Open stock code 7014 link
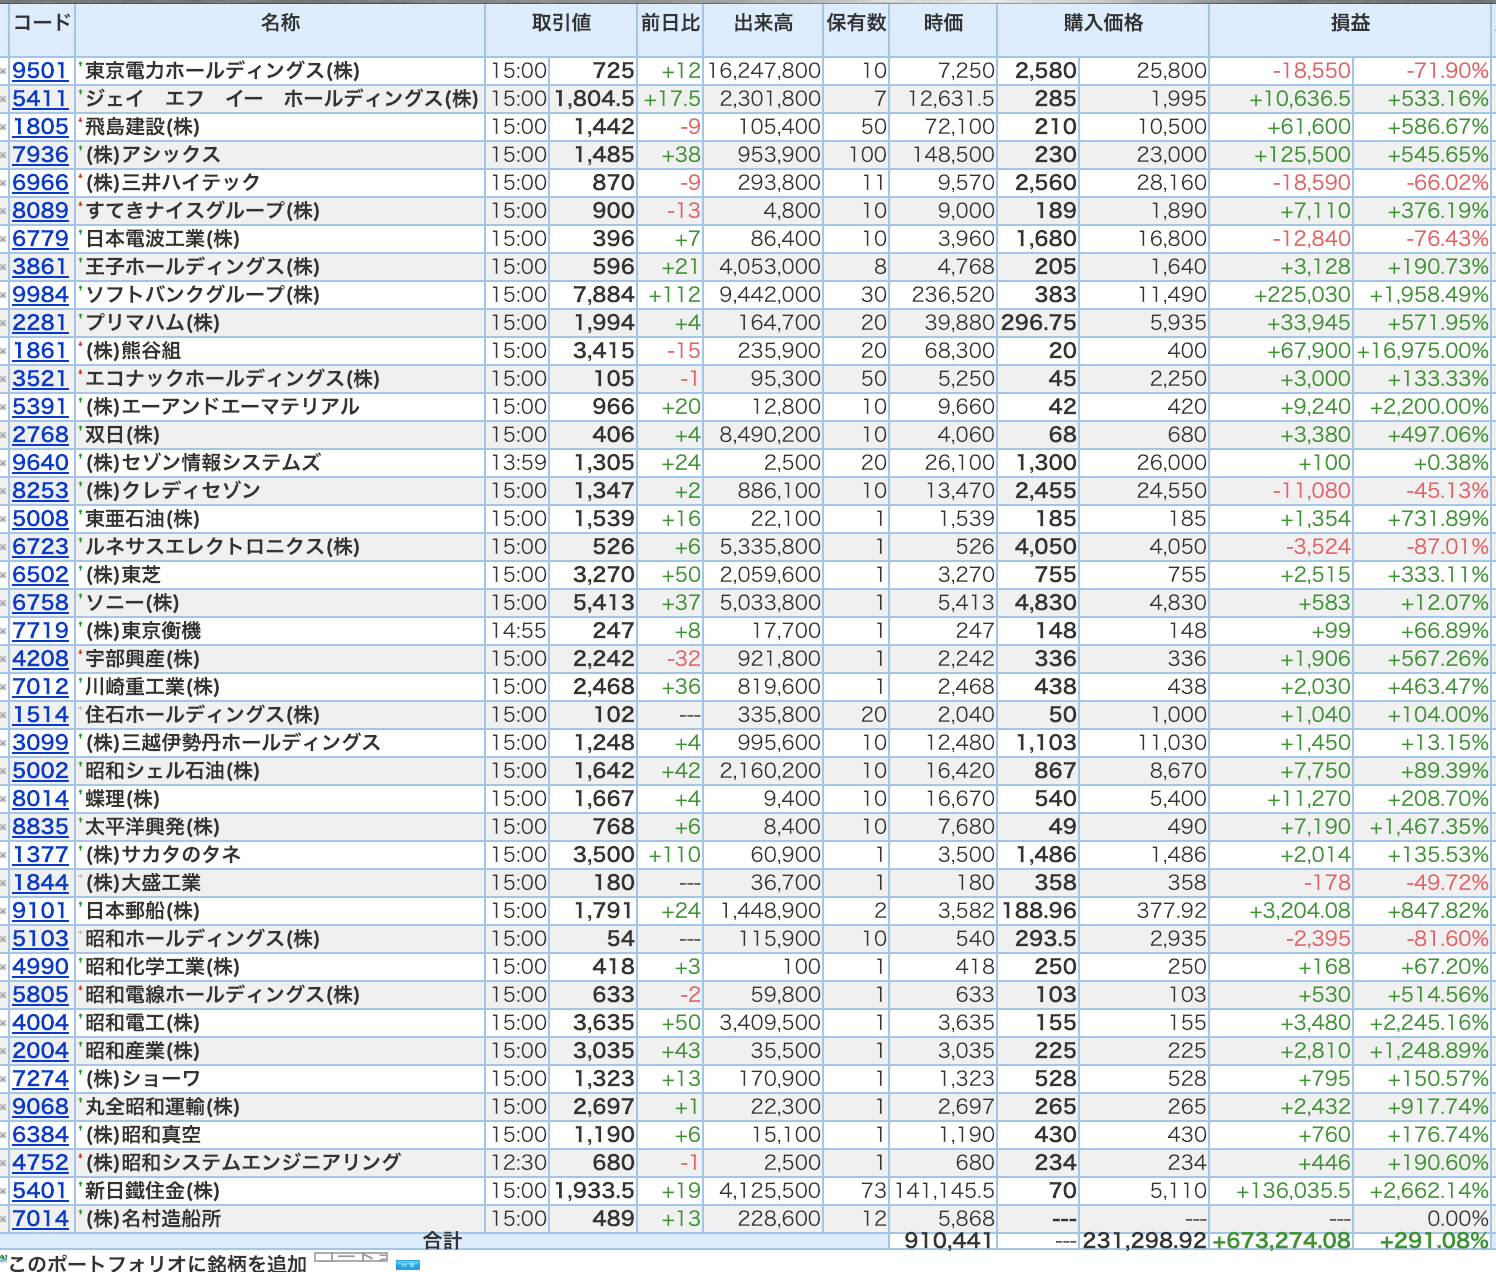The height and width of the screenshot is (1272, 1496). (x=40, y=1219)
